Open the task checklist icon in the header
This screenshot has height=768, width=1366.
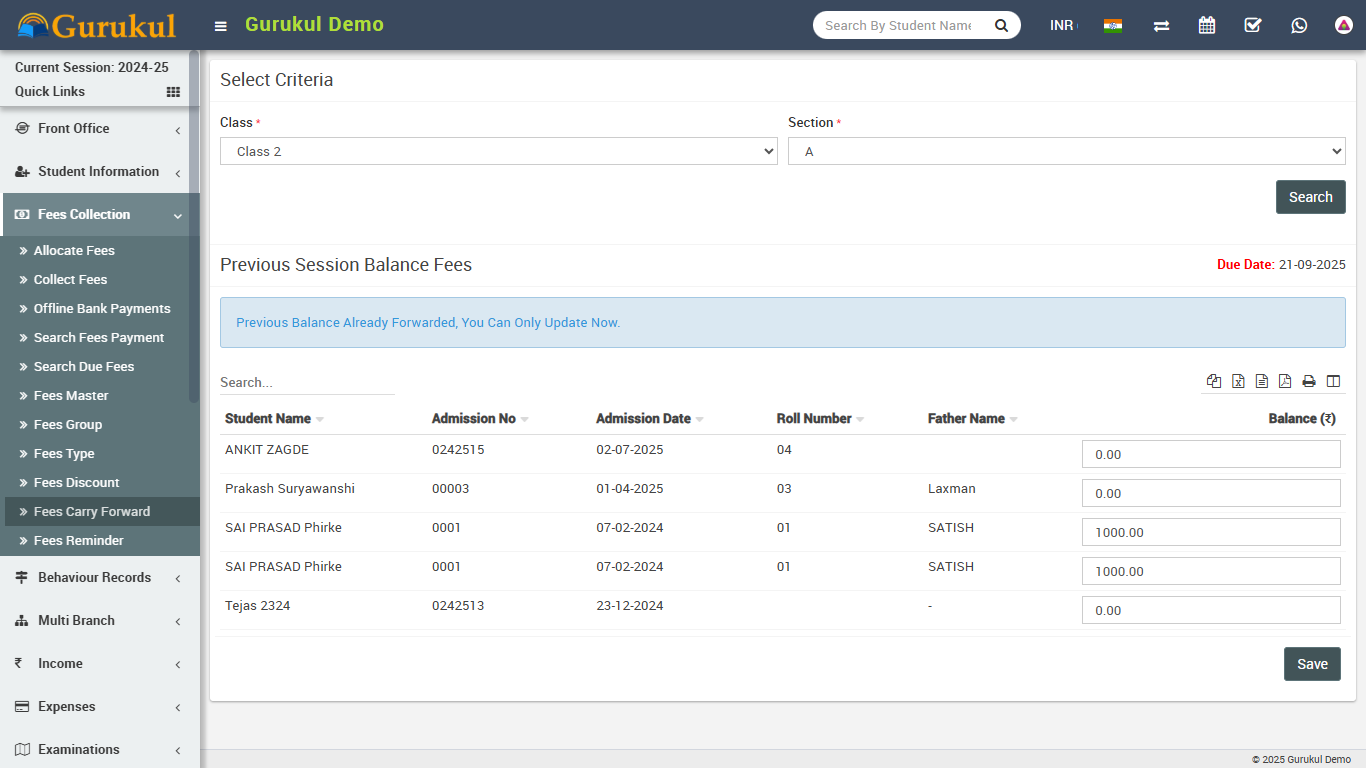point(1253,25)
